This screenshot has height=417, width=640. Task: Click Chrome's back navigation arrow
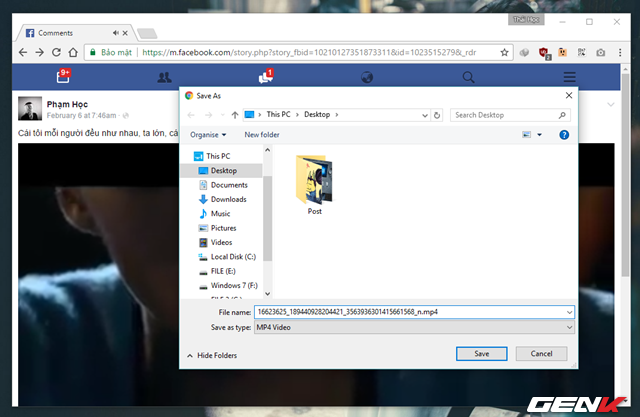[23, 52]
